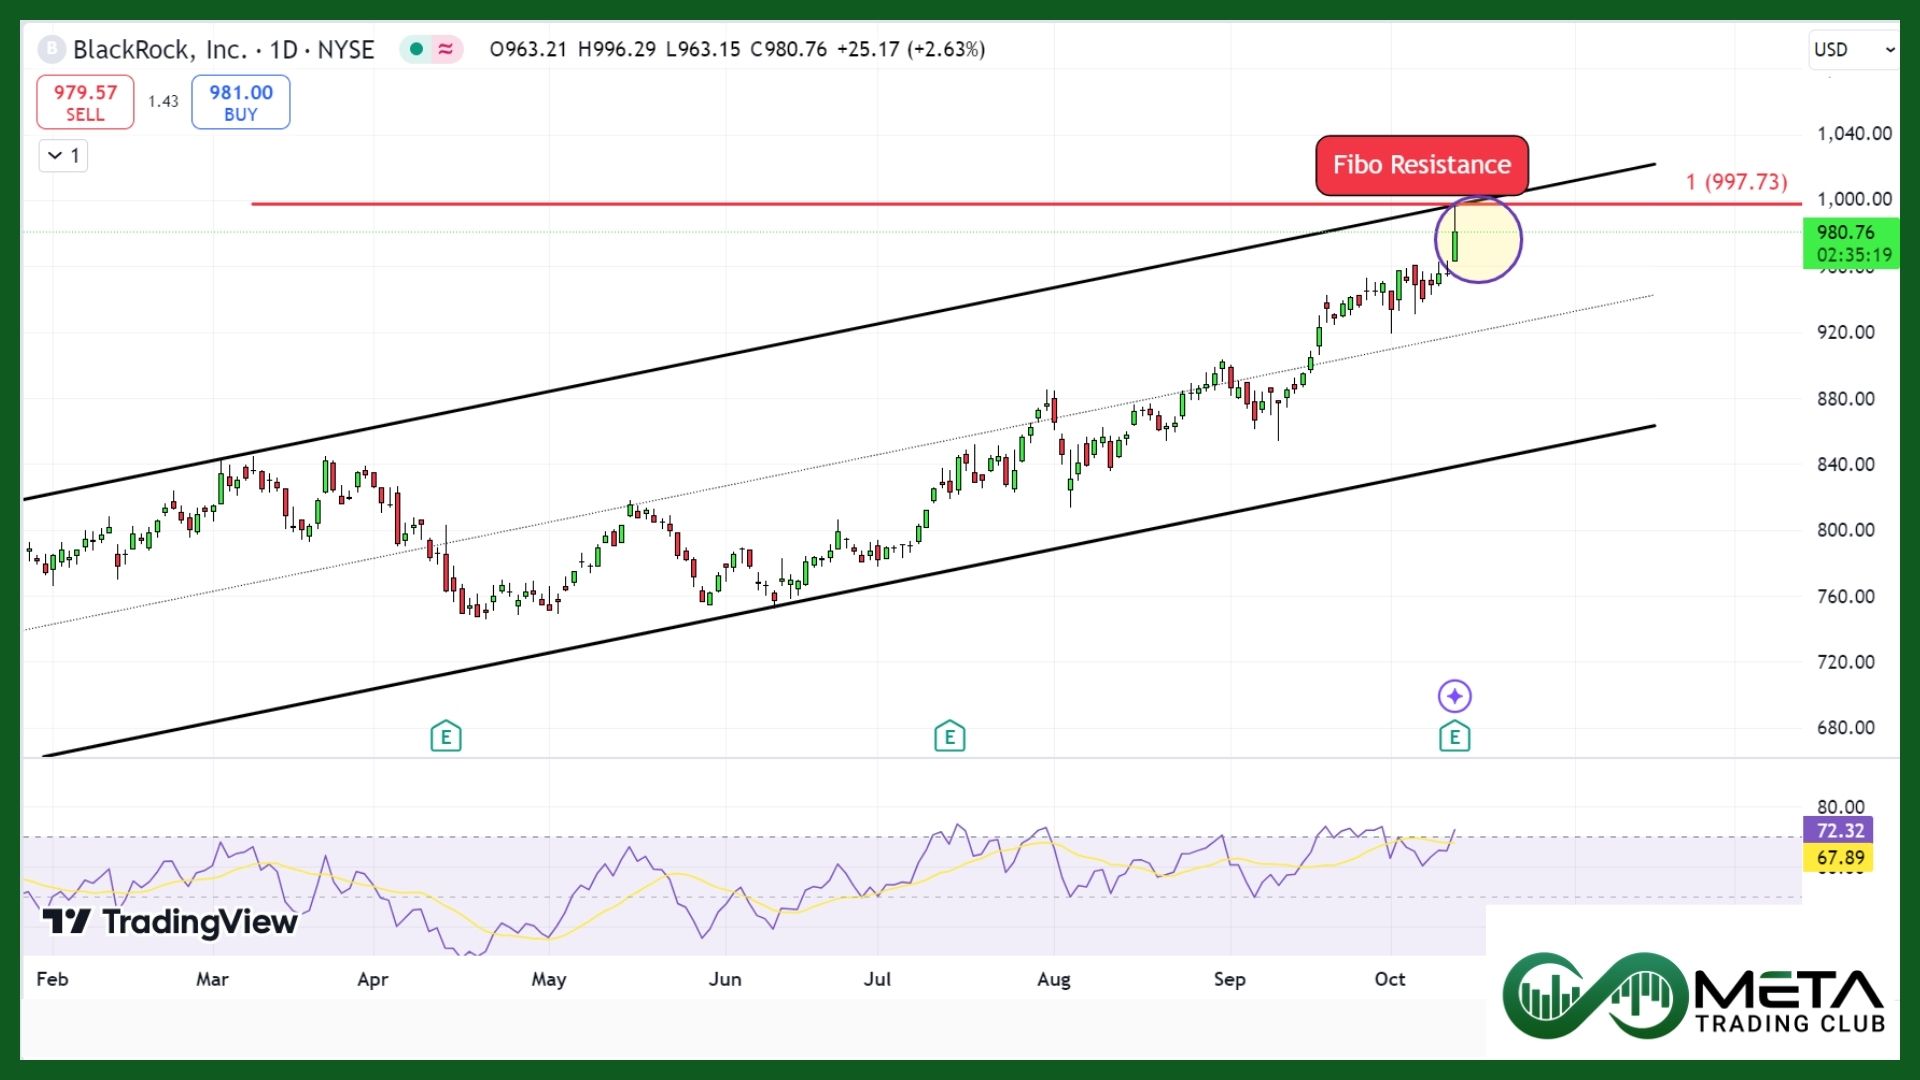Image resolution: width=1920 pixels, height=1080 pixels.
Task: Click the BlackRock symbol logo icon
Action: (52, 49)
